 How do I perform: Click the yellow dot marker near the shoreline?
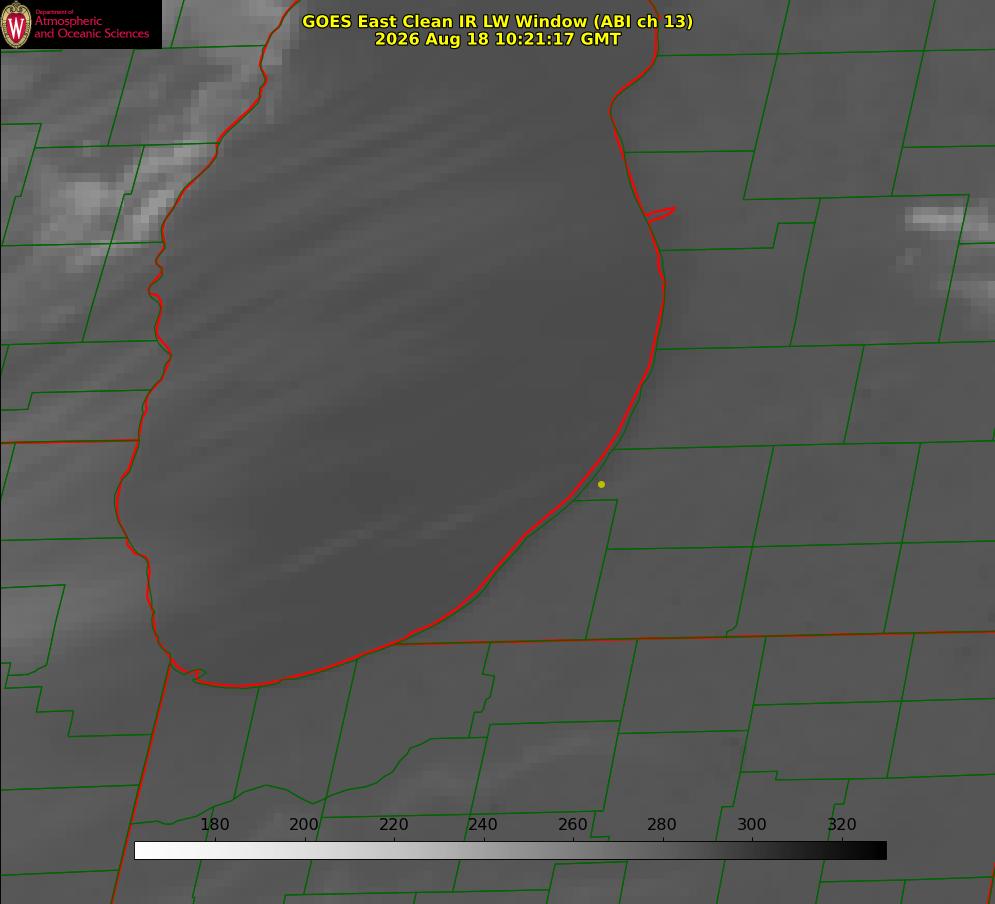(x=601, y=484)
